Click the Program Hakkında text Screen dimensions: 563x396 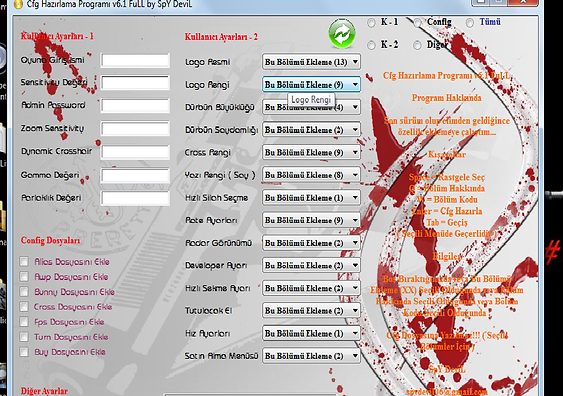coord(446,98)
